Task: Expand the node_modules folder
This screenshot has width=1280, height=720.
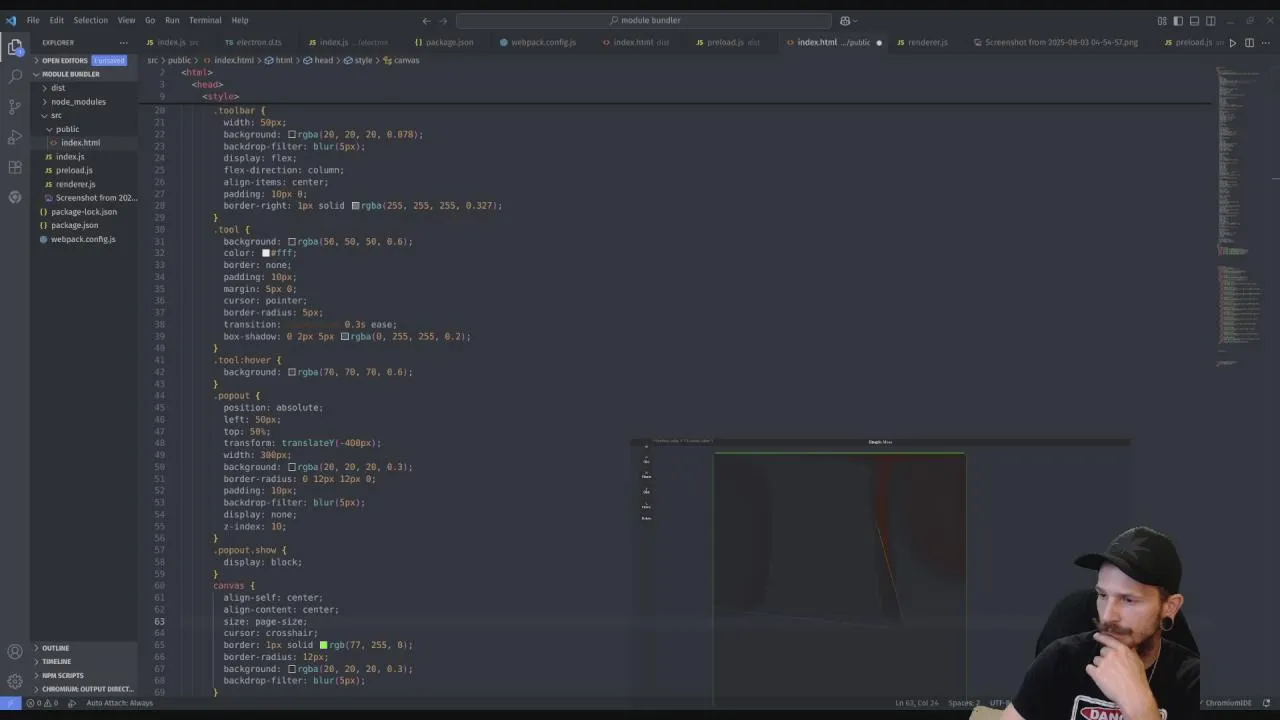Action: (78, 101)
